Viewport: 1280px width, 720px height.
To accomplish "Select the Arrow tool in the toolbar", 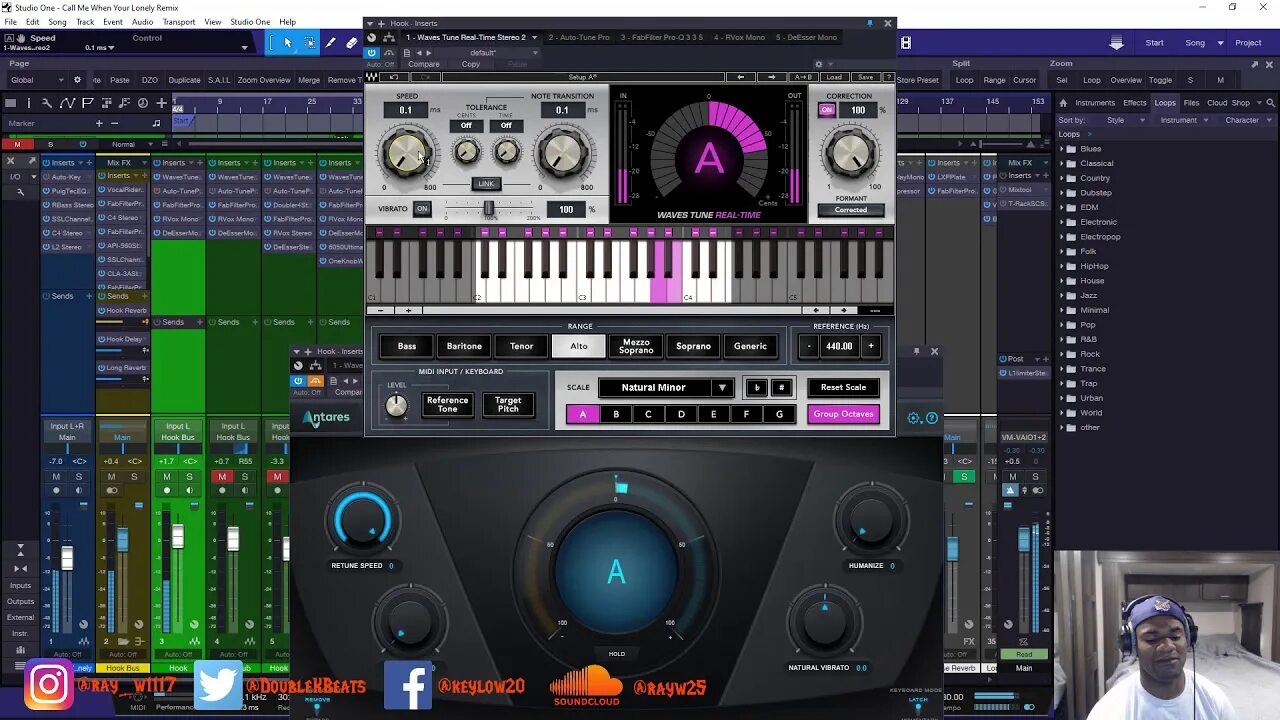I will 288,43.
